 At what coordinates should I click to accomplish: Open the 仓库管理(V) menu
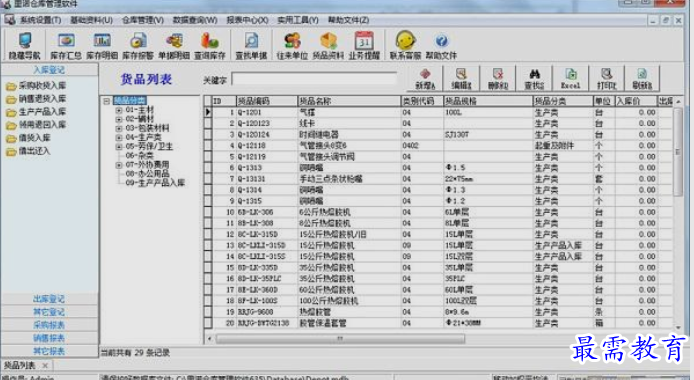point(143,20)
